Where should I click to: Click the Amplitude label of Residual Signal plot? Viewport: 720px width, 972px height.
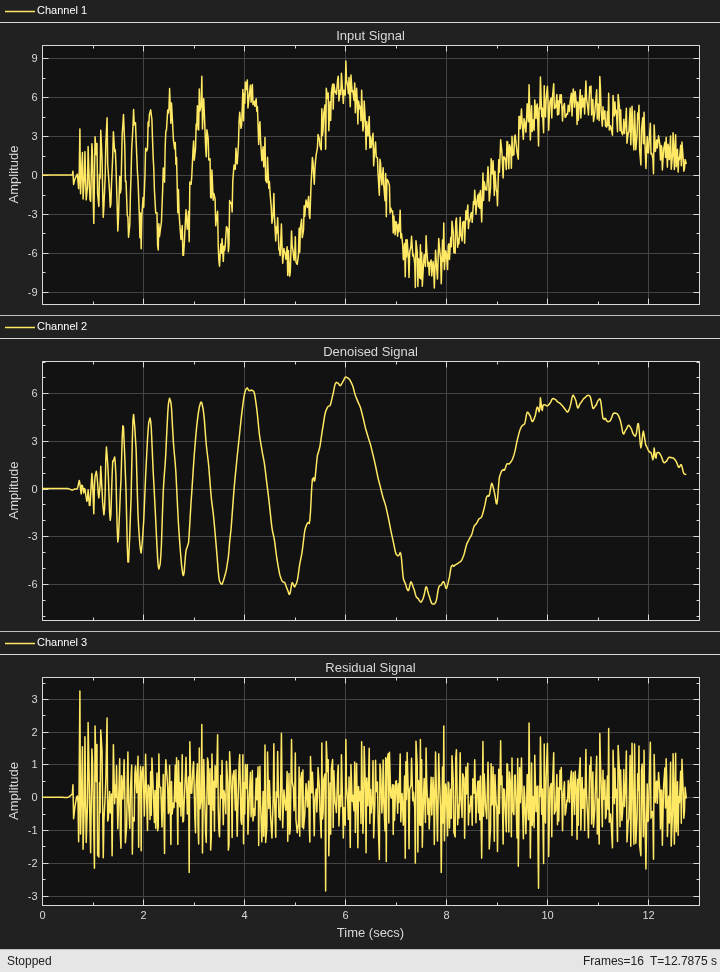click(14, 791)
